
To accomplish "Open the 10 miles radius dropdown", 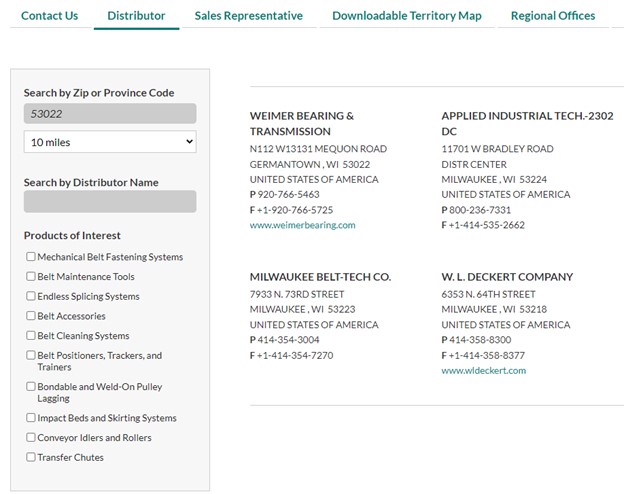I will click(x=110, y=142).
